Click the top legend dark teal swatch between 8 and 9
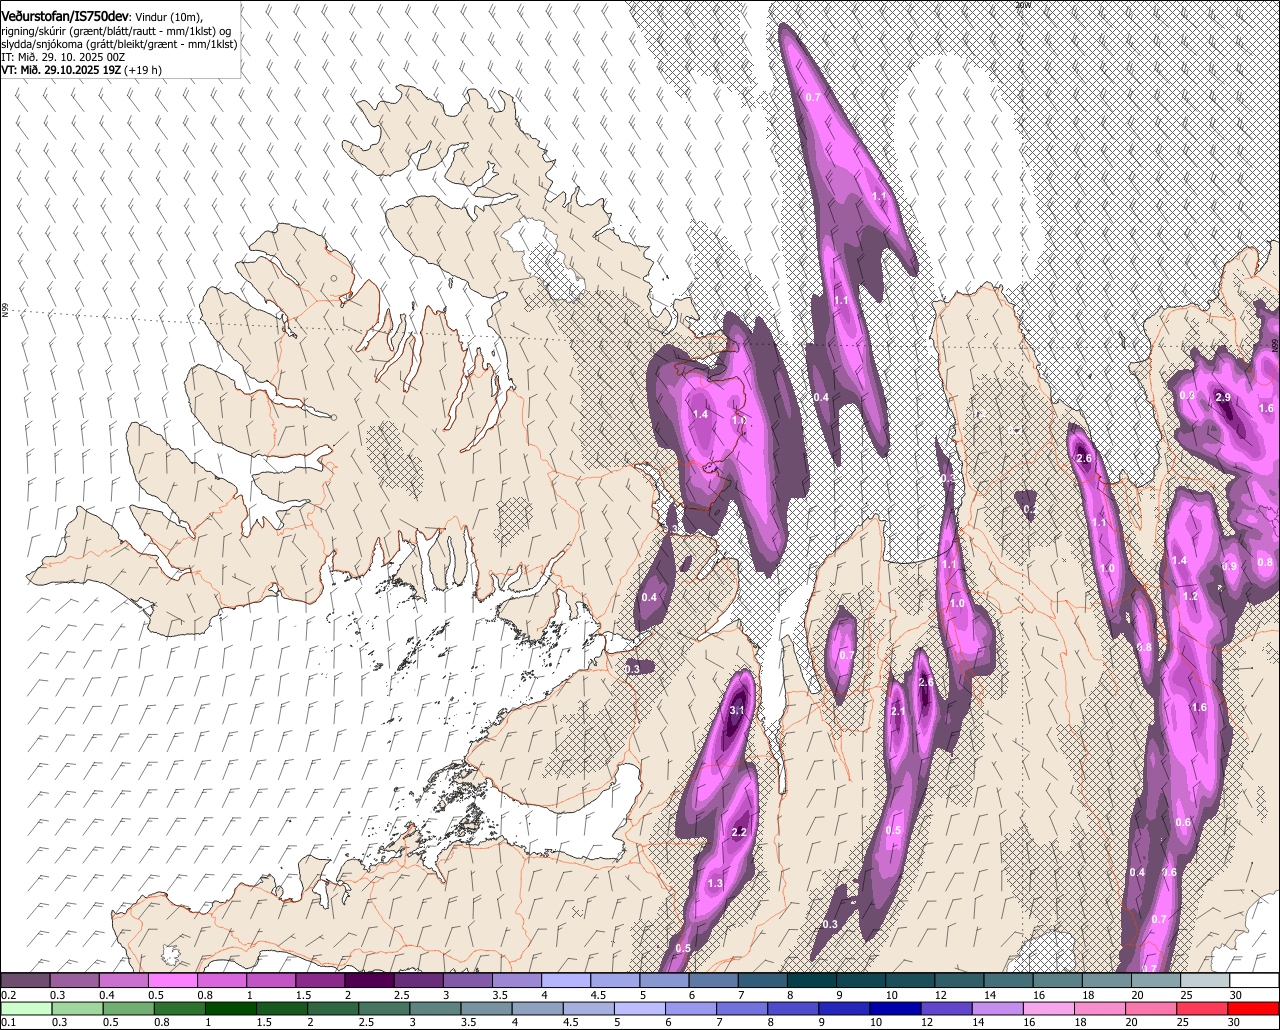The image size is (1280, 1030). (812, 981)
